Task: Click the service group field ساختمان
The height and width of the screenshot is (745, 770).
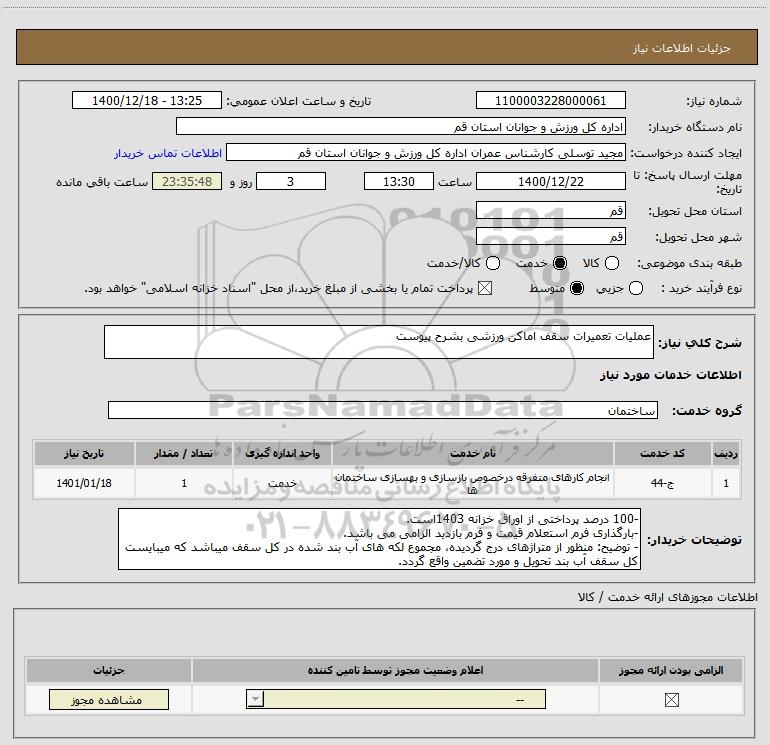Action: click(383, 410)
